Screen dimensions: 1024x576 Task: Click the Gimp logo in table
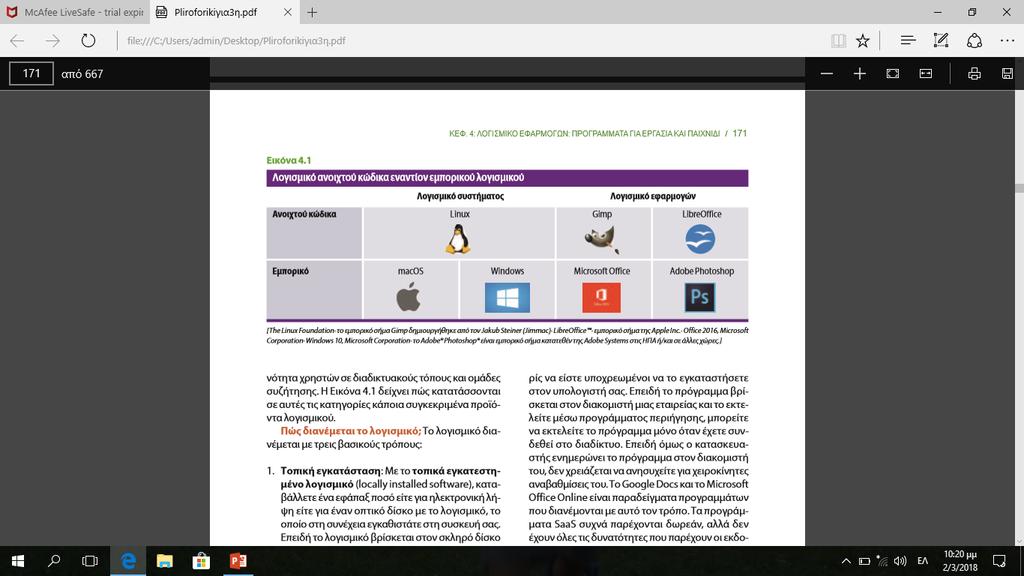point(601,240)
